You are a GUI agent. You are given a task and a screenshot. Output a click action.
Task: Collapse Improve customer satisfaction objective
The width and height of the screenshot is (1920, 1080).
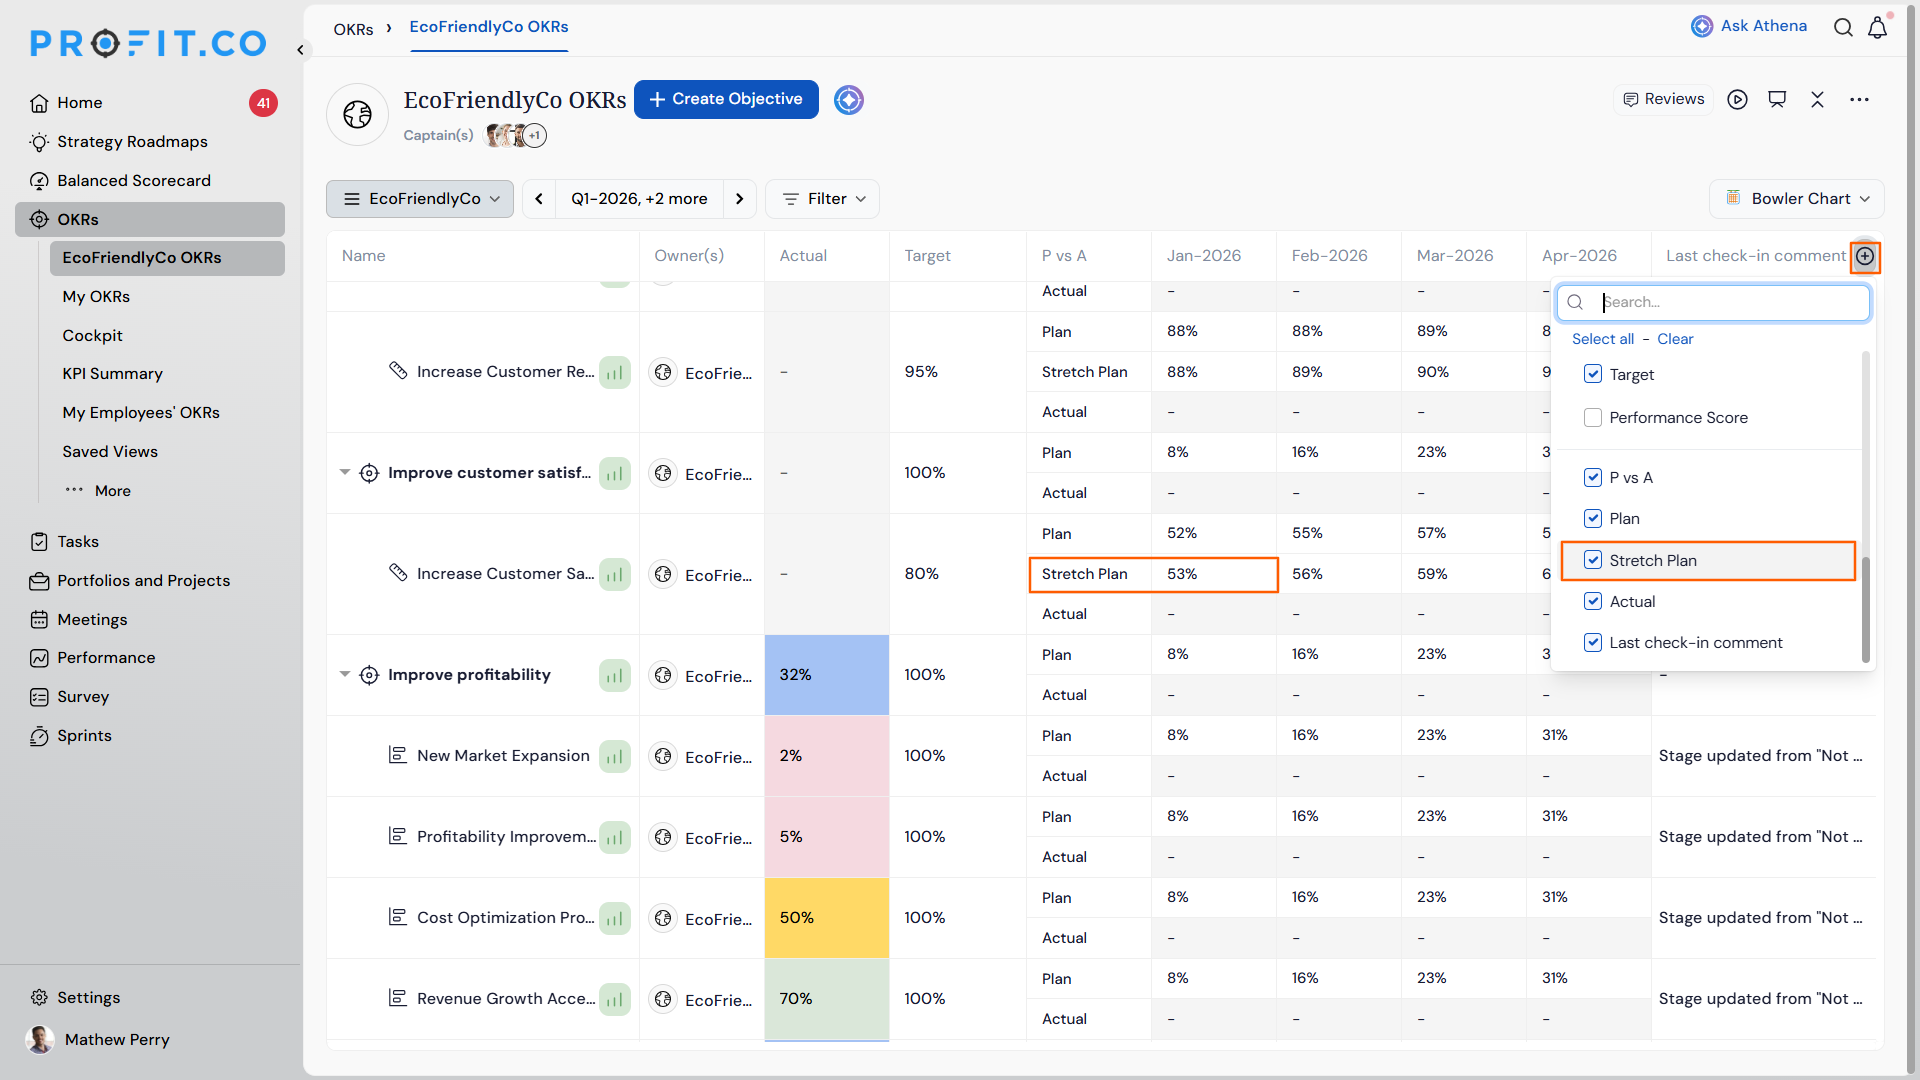345,473
